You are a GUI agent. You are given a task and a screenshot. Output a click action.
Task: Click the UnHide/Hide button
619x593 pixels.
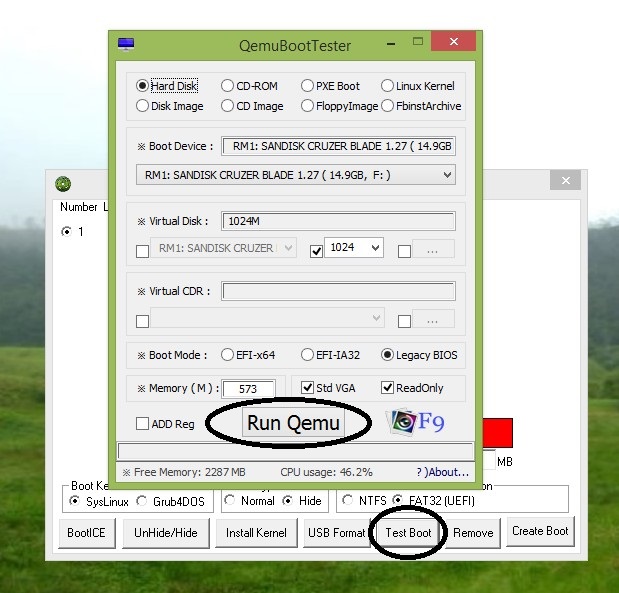[166, 533]
